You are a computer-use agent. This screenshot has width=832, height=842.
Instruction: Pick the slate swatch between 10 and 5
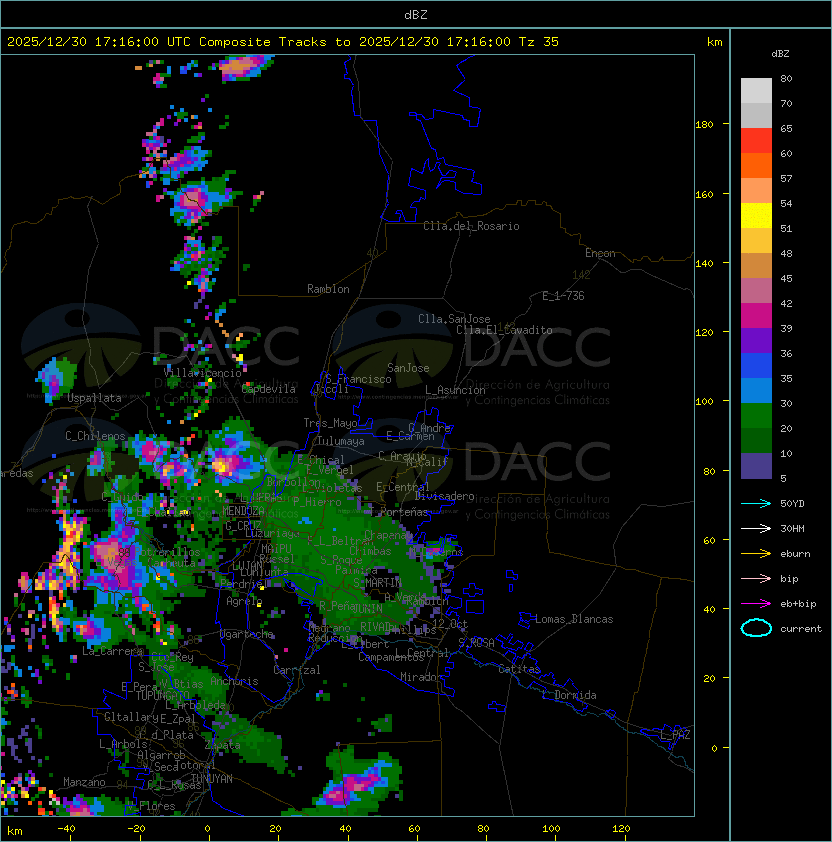[756, 466]
